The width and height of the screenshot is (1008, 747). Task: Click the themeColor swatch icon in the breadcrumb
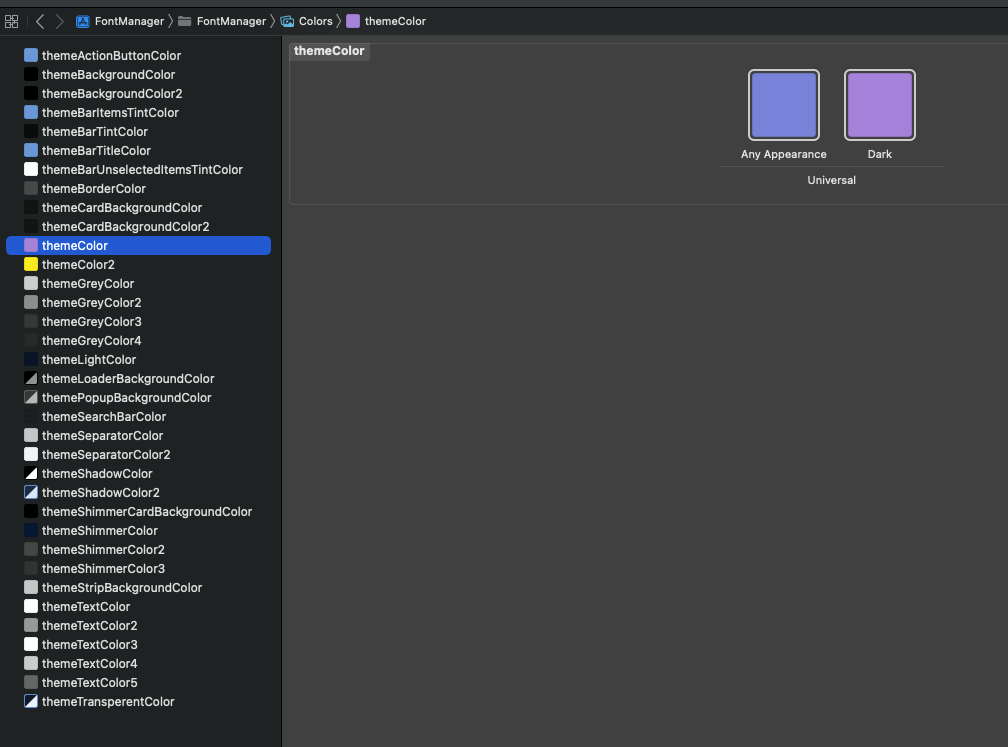pos(354,20)
